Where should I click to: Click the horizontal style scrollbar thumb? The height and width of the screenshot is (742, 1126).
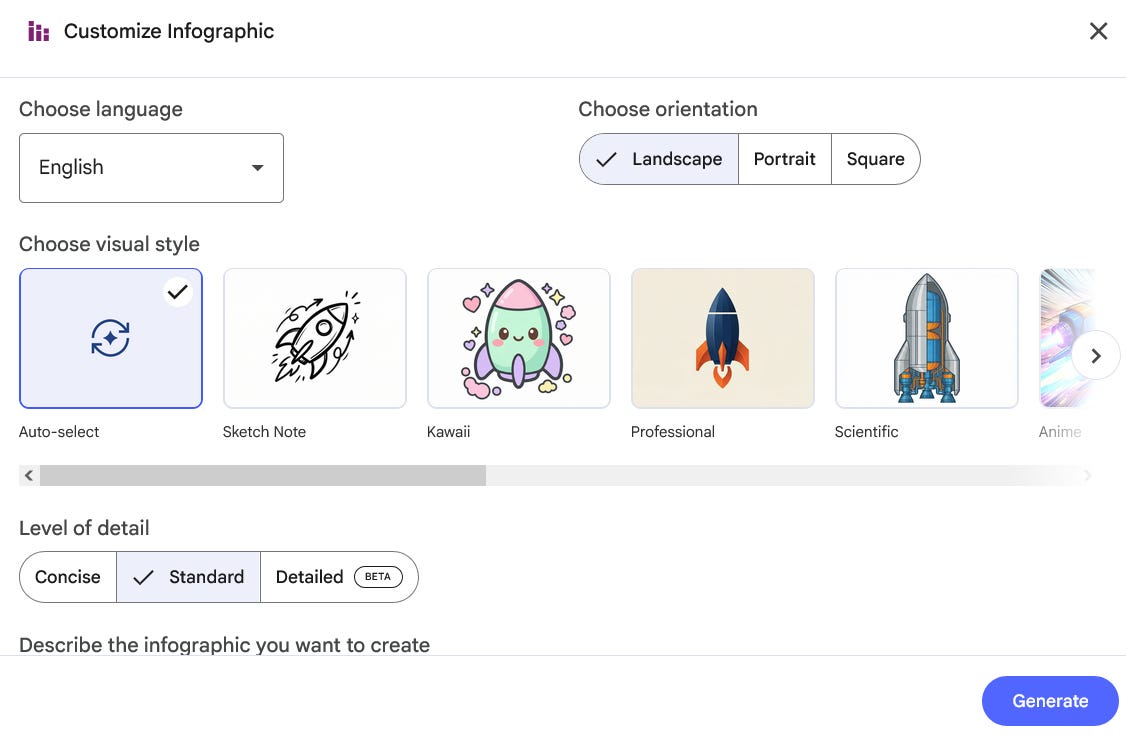pos(263,476)
